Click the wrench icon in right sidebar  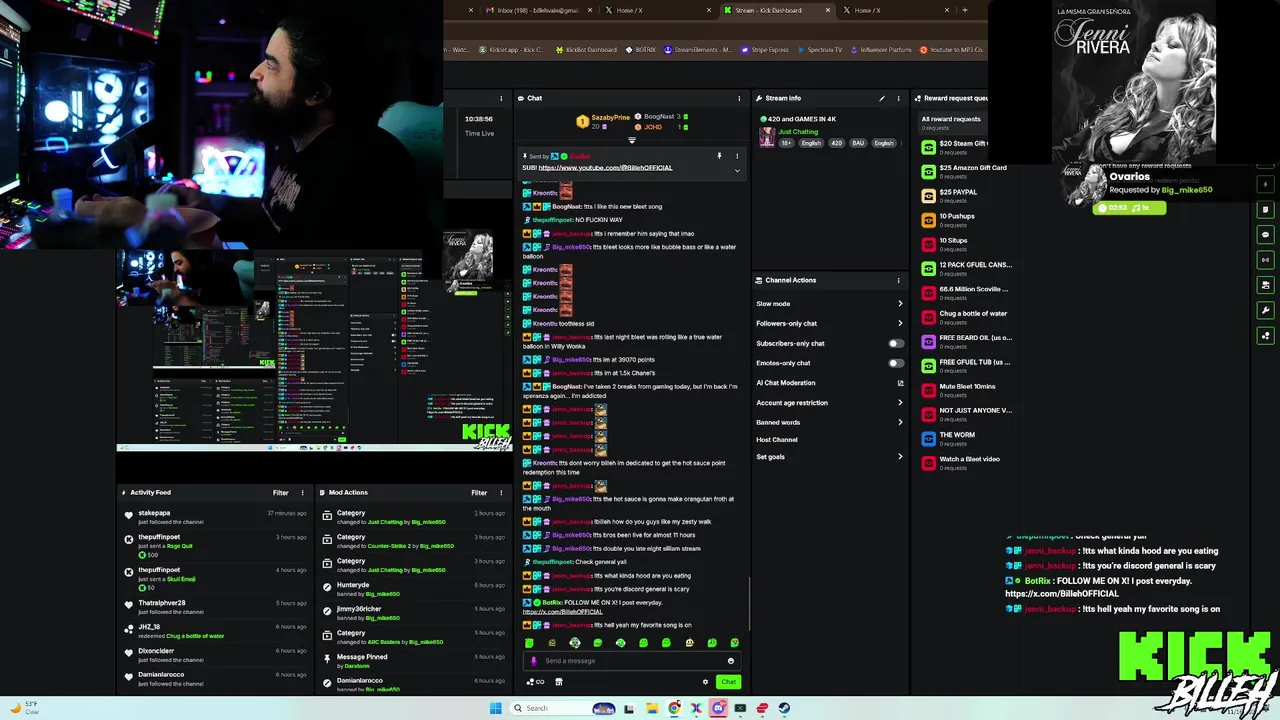point(1266,310)
